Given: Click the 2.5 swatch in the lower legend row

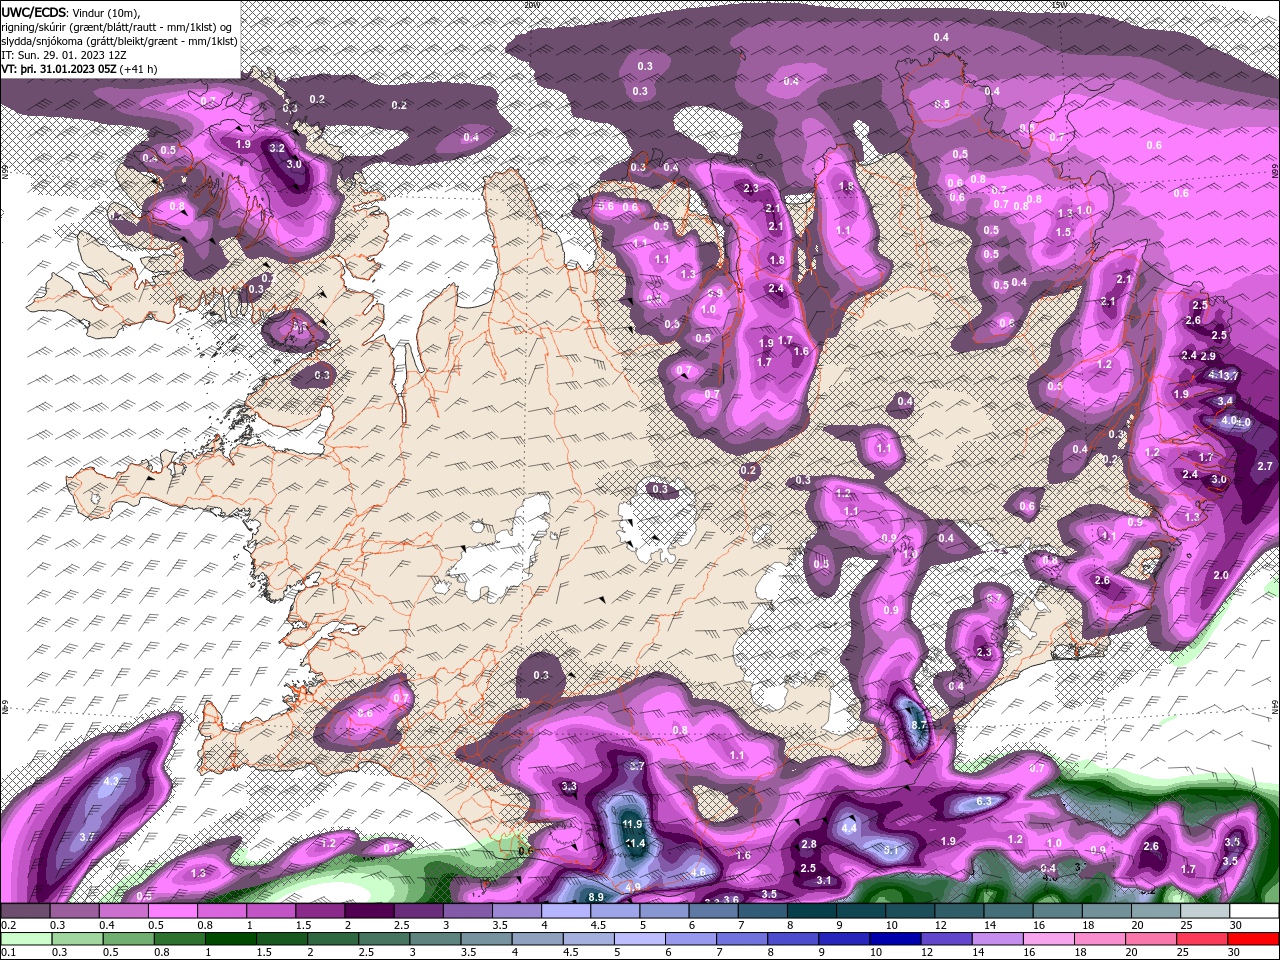Looking at the screenshot, I should coord(383,939).
